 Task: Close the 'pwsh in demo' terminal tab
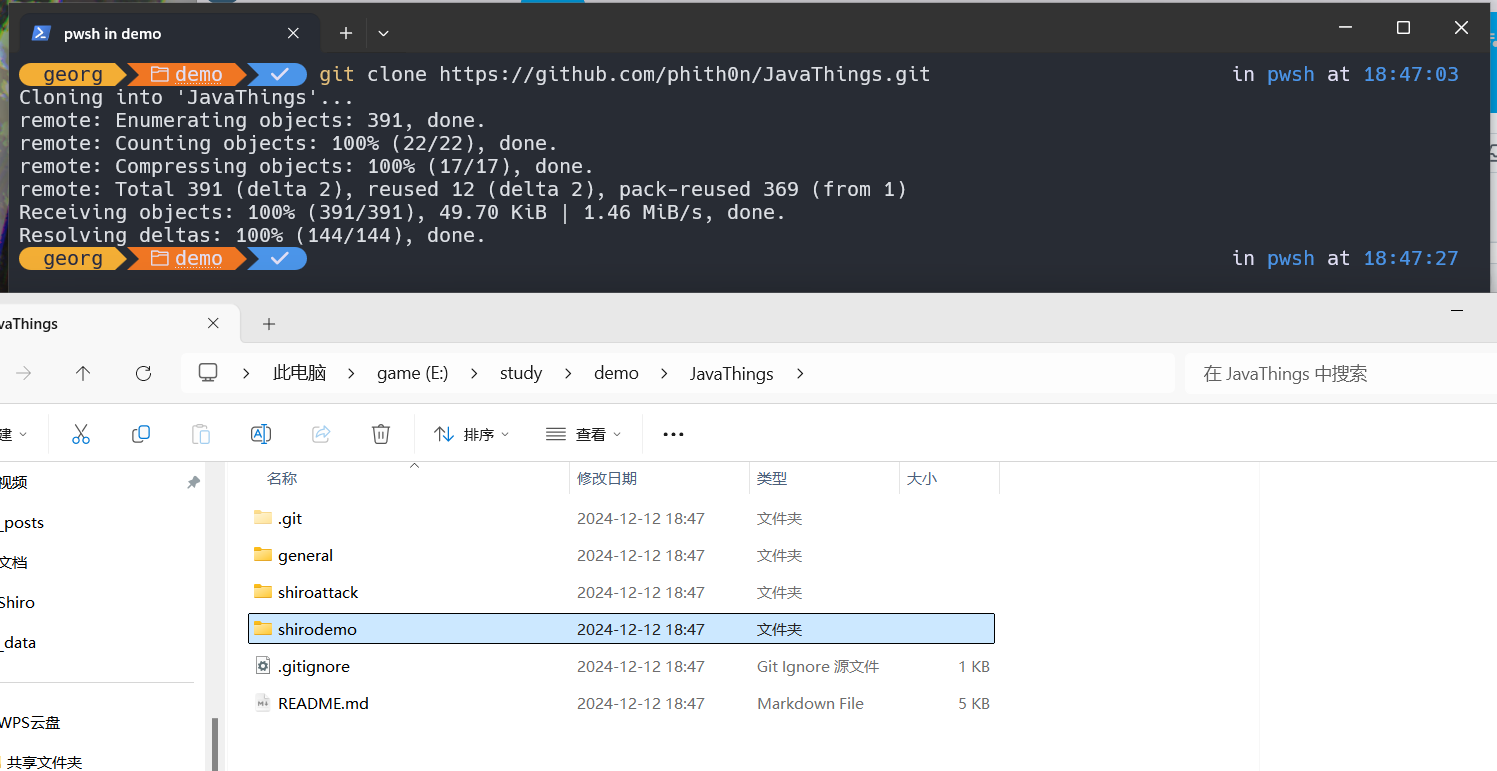pyautogui.click(x=293, y=33)
